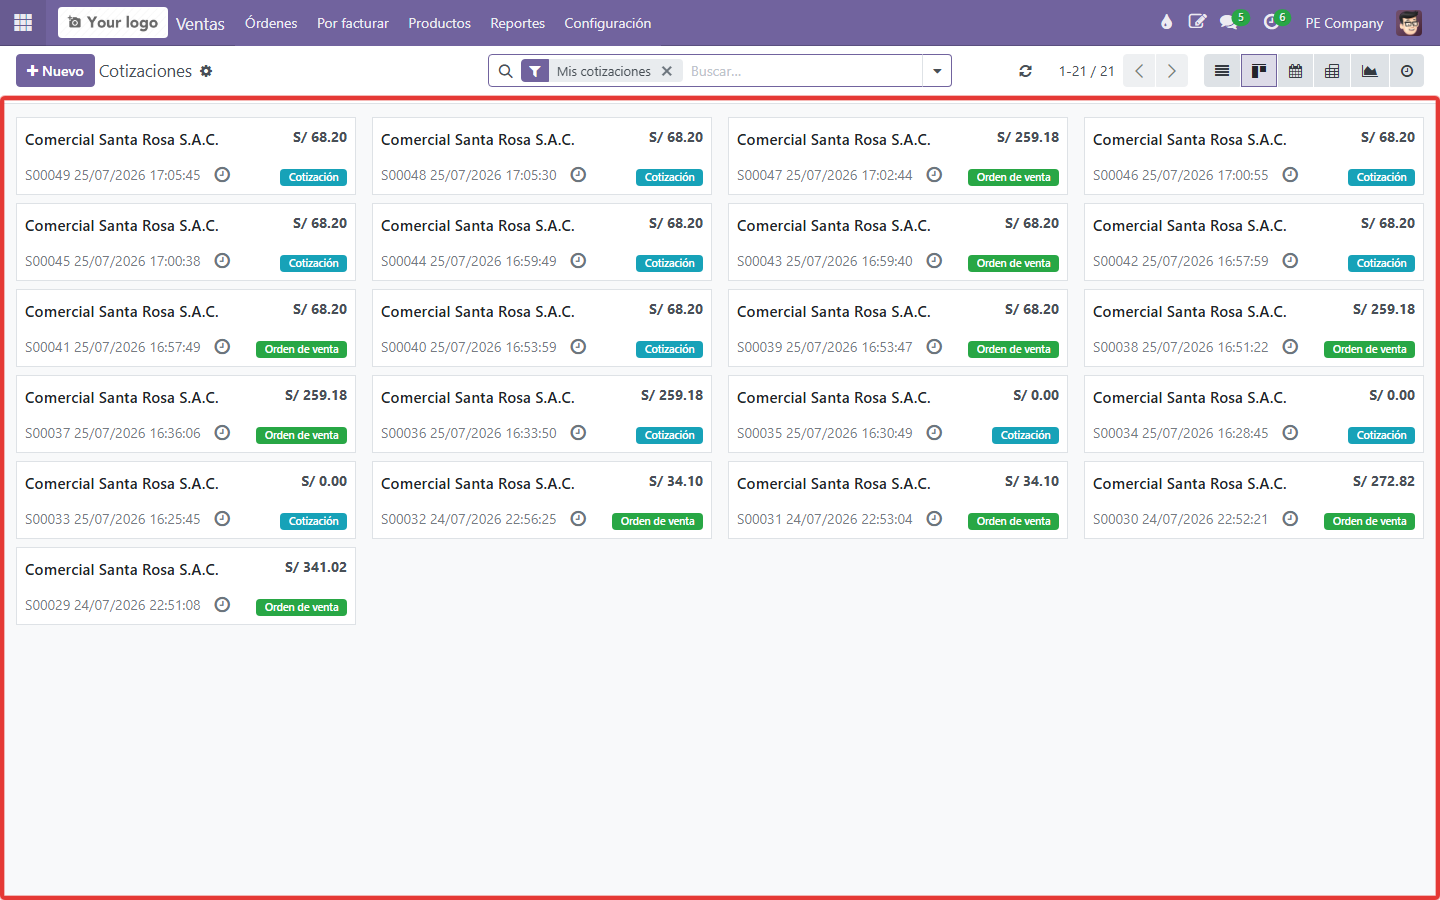The image size is (1440, 900).
Task: Click the Cotización tag on S00049
Action: click(x=314, y=177)
